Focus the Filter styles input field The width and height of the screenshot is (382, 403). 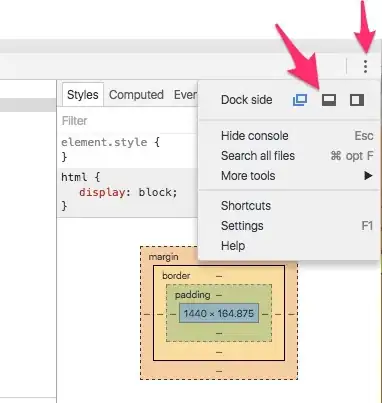[x=128, y=121]
